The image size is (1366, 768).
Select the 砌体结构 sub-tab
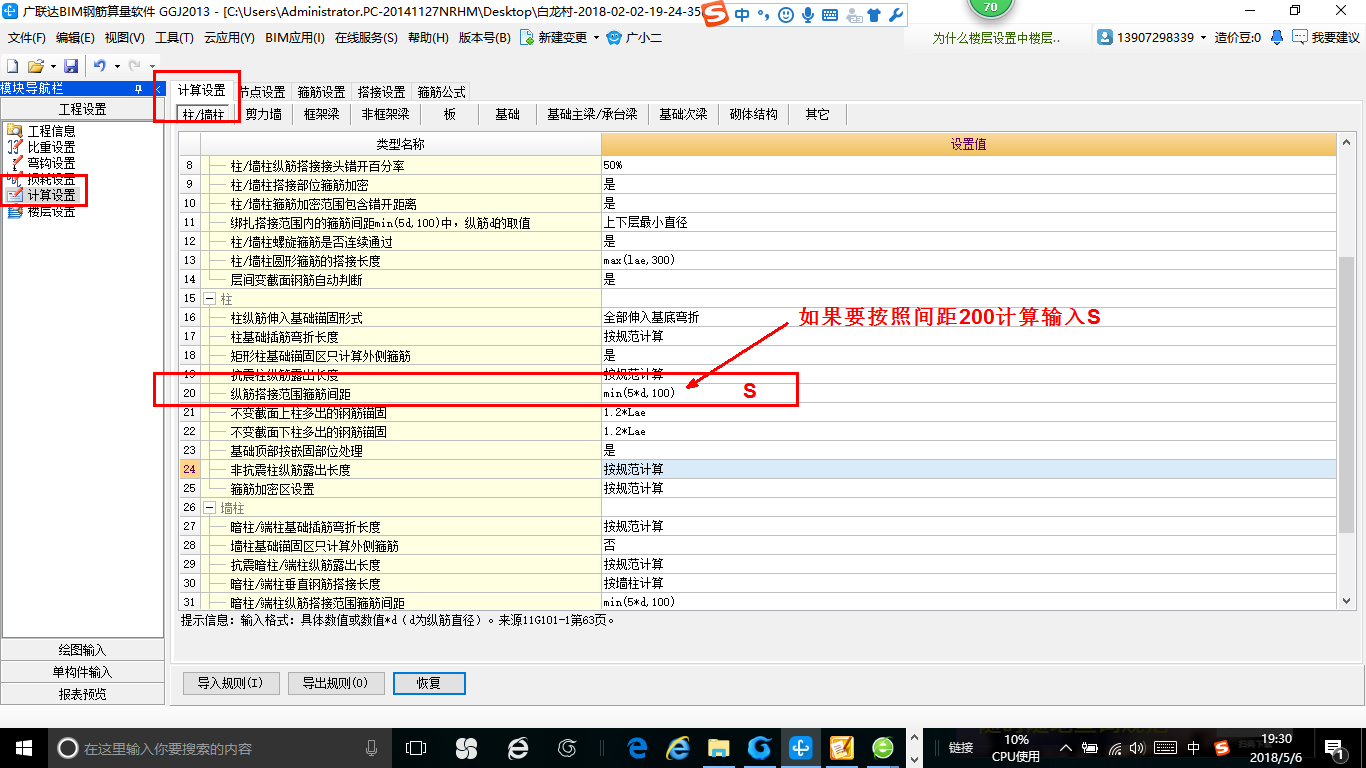point(754,114)
